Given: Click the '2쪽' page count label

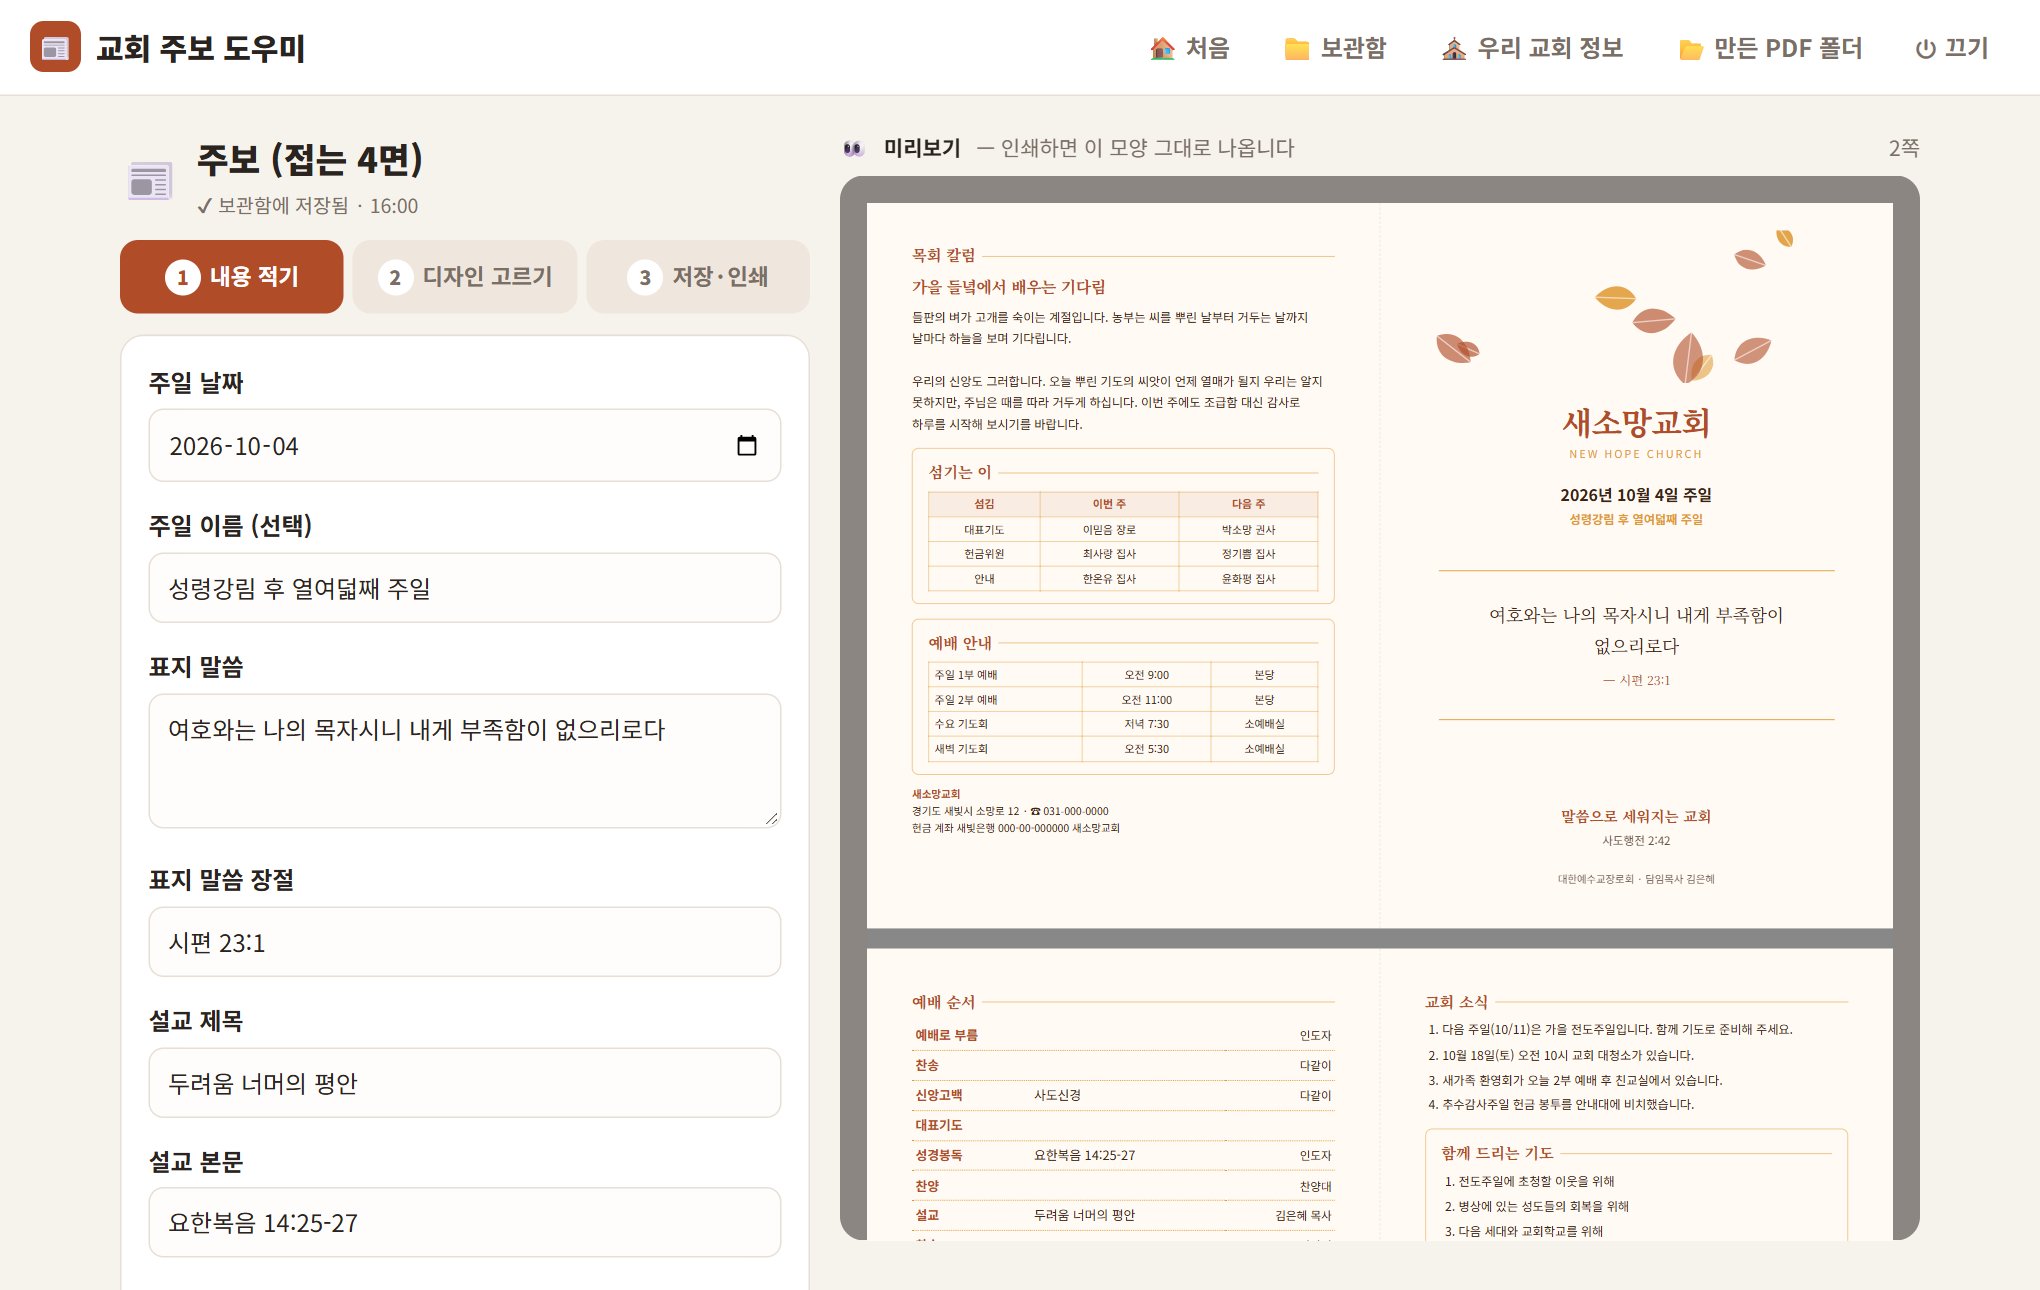Looking at the screenshot, I should coord(1904,148).
